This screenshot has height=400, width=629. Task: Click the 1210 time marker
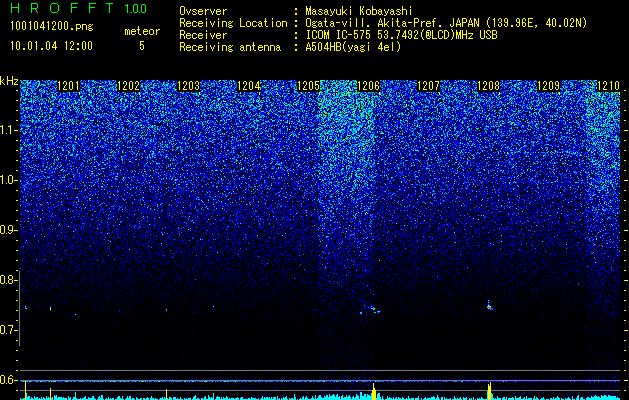coord(609,86)
